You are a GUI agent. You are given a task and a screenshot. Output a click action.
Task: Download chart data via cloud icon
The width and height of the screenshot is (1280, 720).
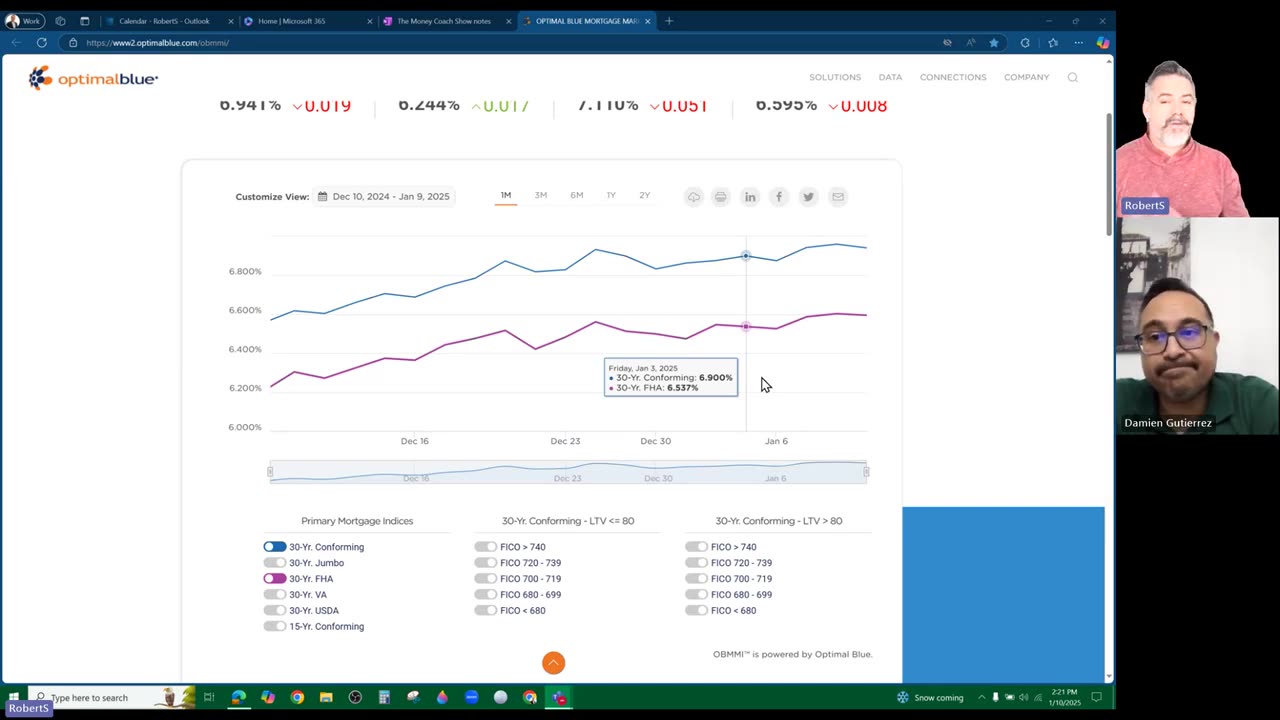[693, 197]
